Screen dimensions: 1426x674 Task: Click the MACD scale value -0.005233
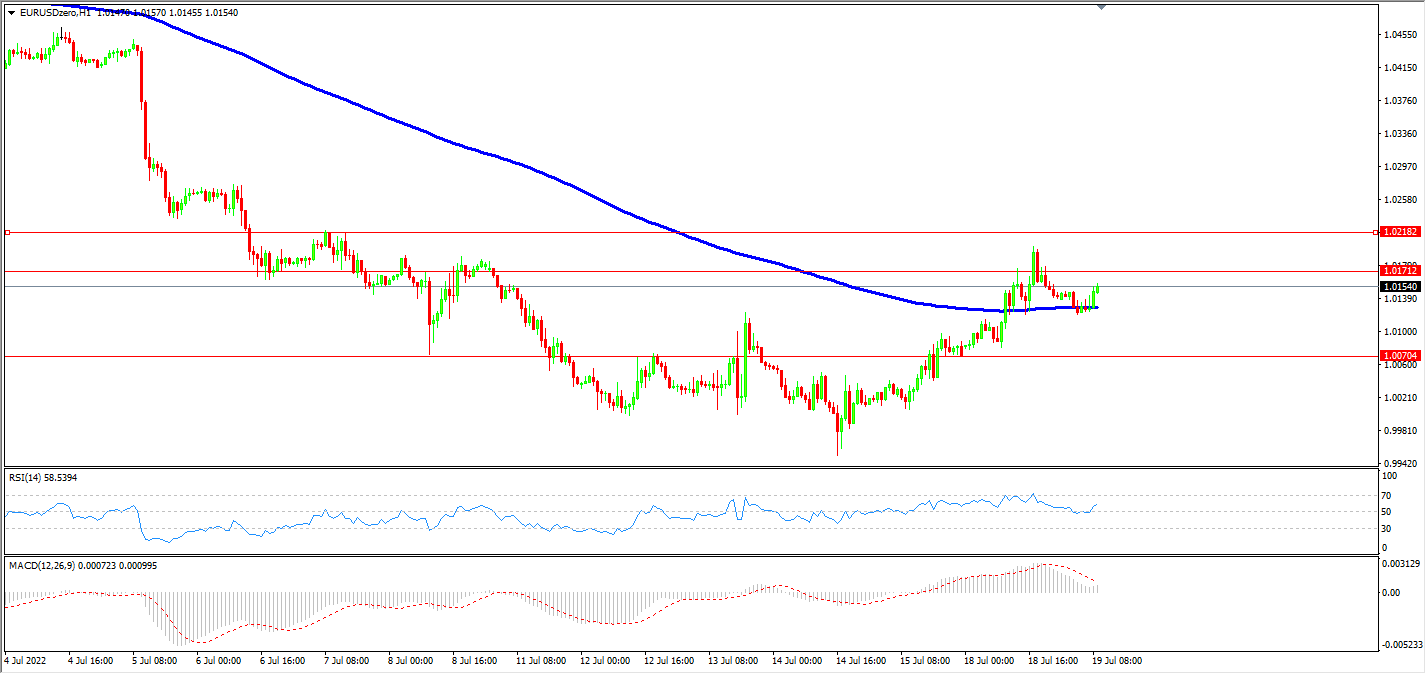(x=1402, y=645)
